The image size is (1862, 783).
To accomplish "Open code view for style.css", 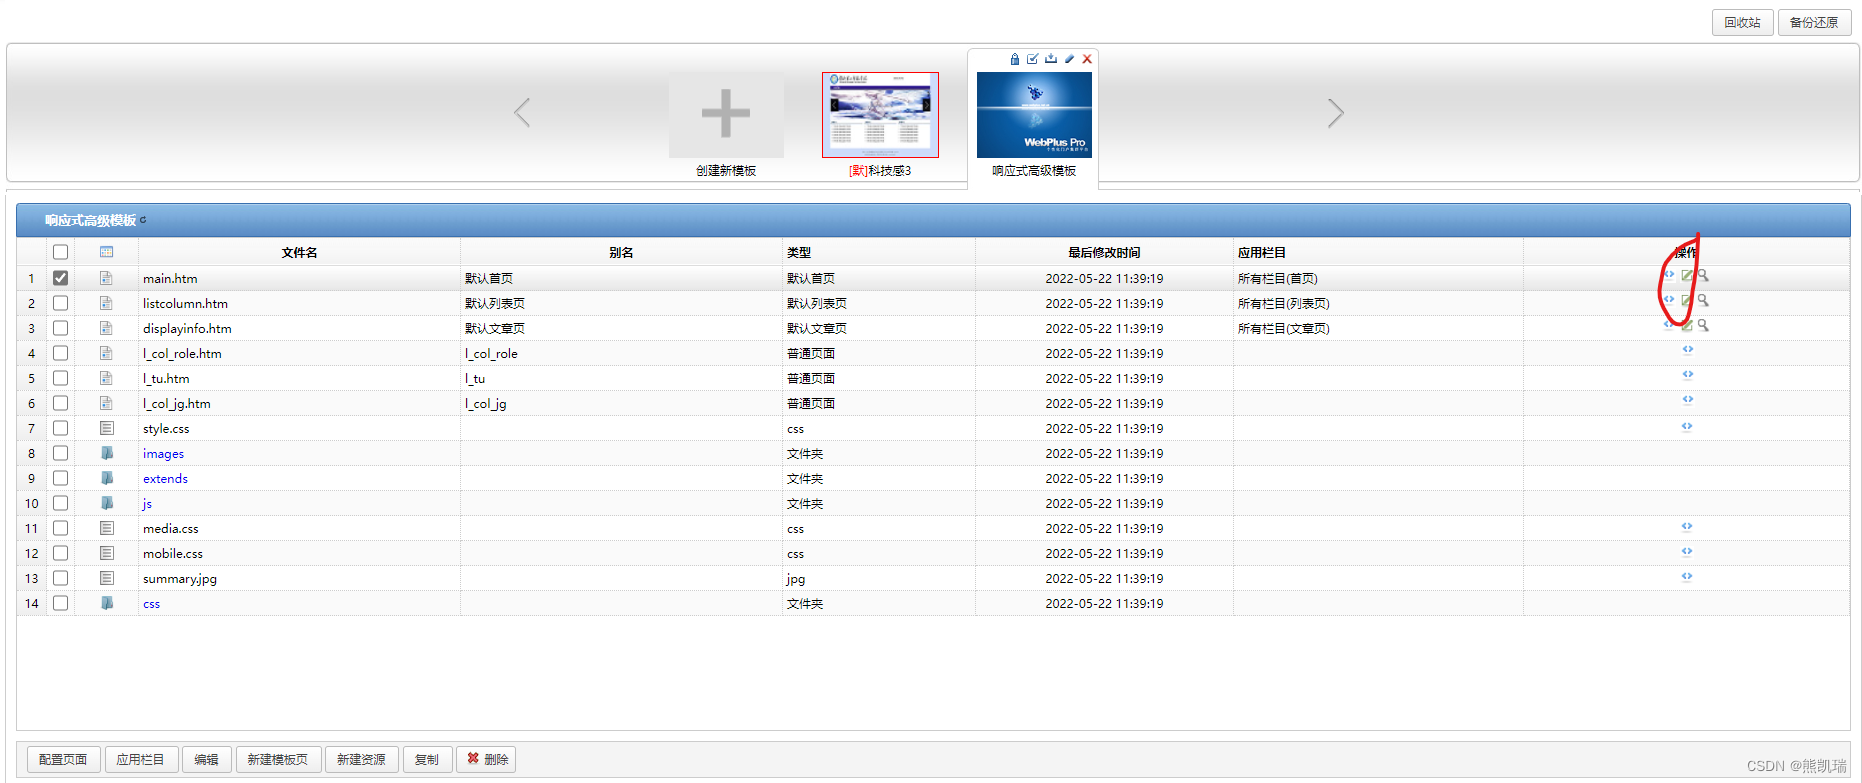I will 1687,427.
